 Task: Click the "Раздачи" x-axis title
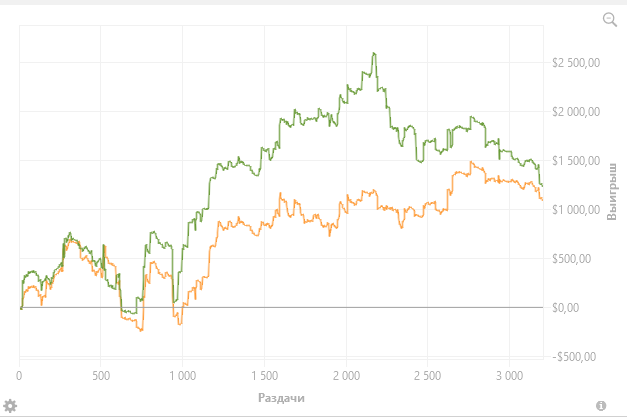(281, 398)
